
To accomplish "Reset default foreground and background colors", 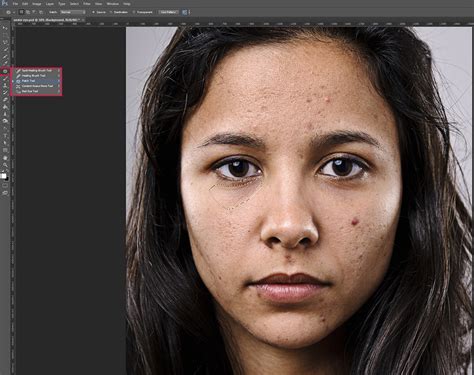I will (x=3, y=170).
